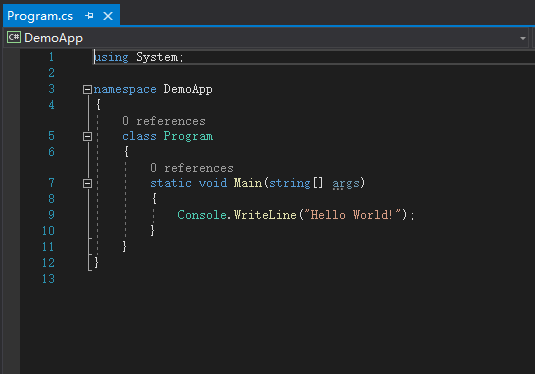535x374 pixels.
Task: Close the Program.cs tab
Action: click(108, 16)
